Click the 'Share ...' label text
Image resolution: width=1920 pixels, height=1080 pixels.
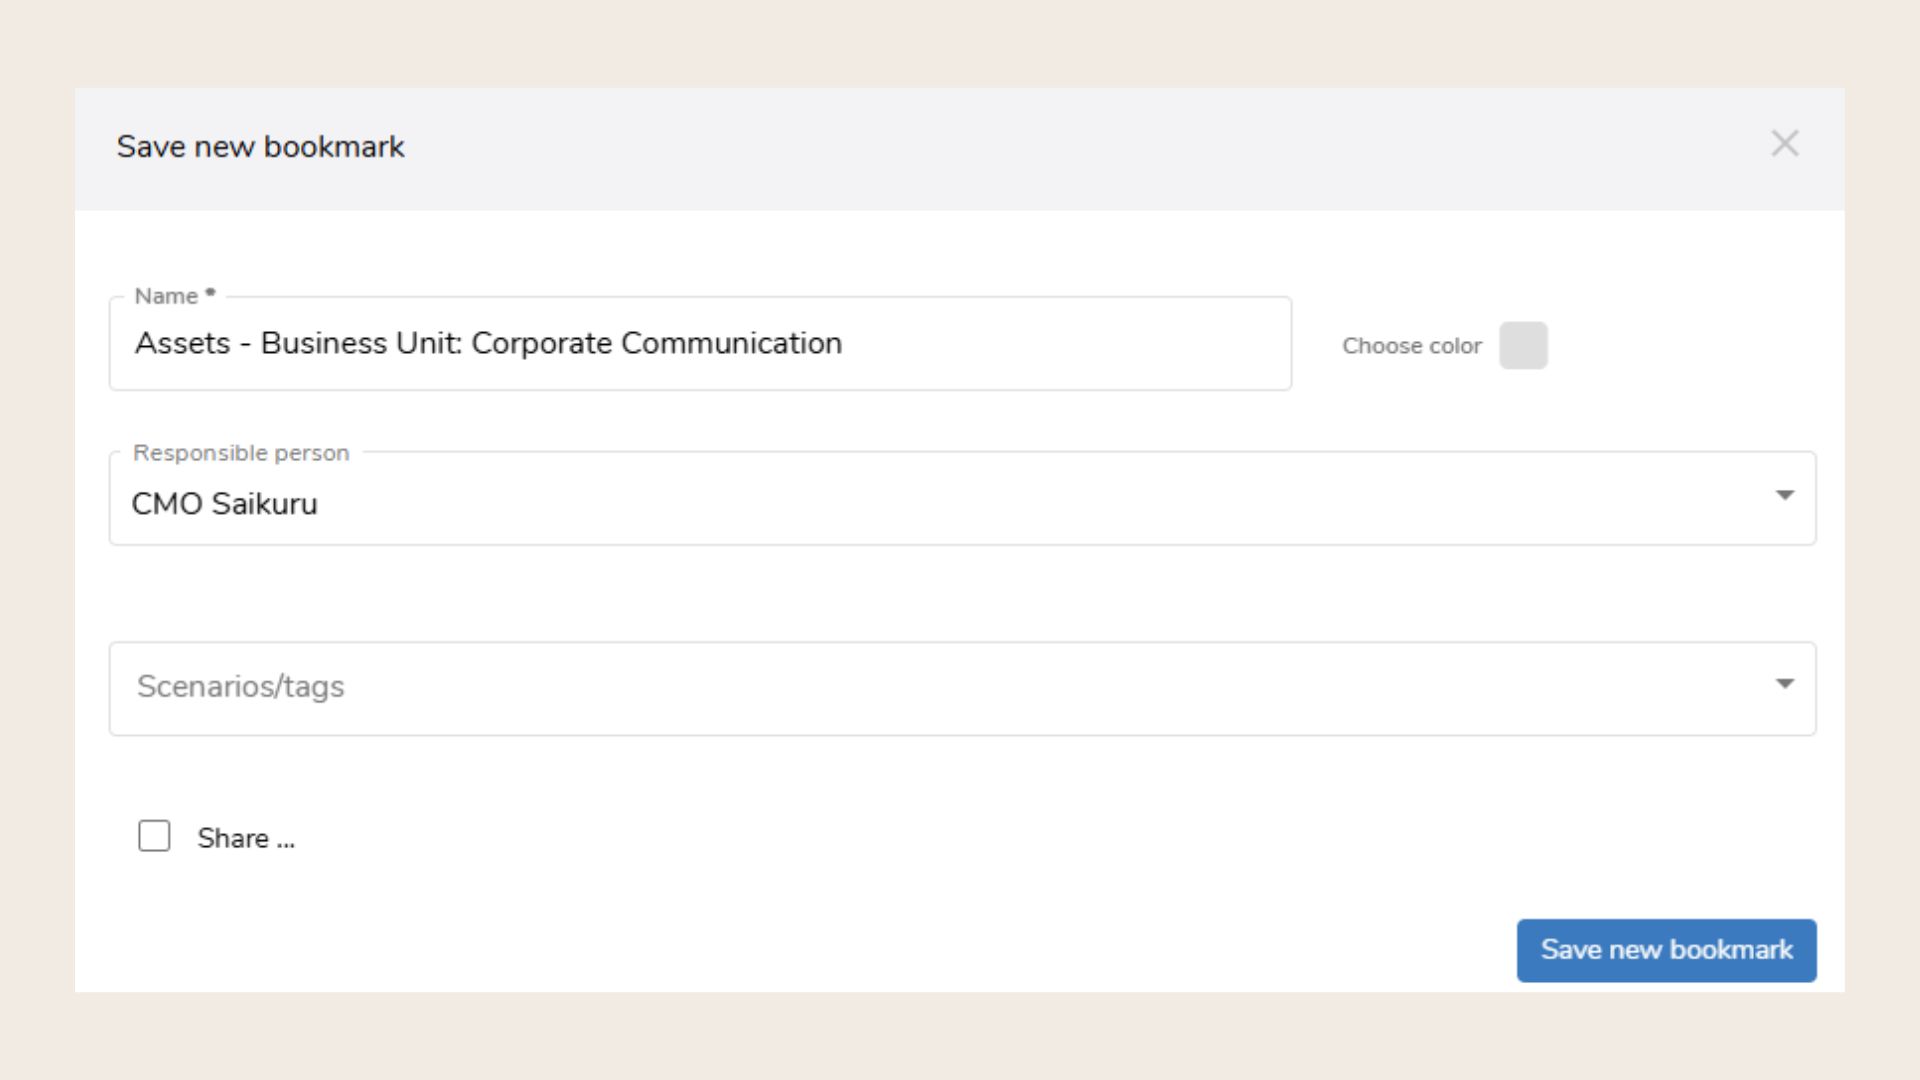coord(246,838)
